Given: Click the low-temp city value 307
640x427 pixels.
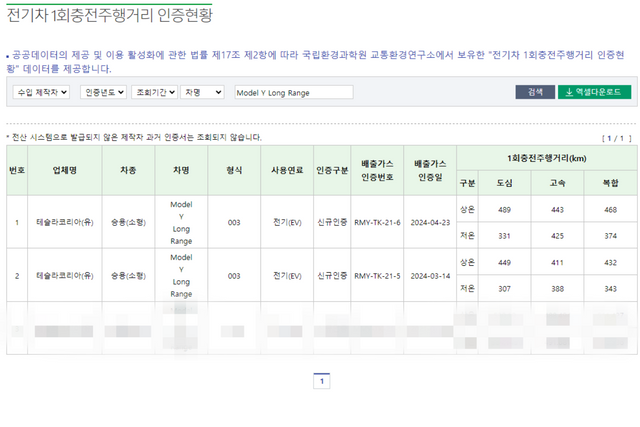Looking at the screenshot, I should click(504, 289).
